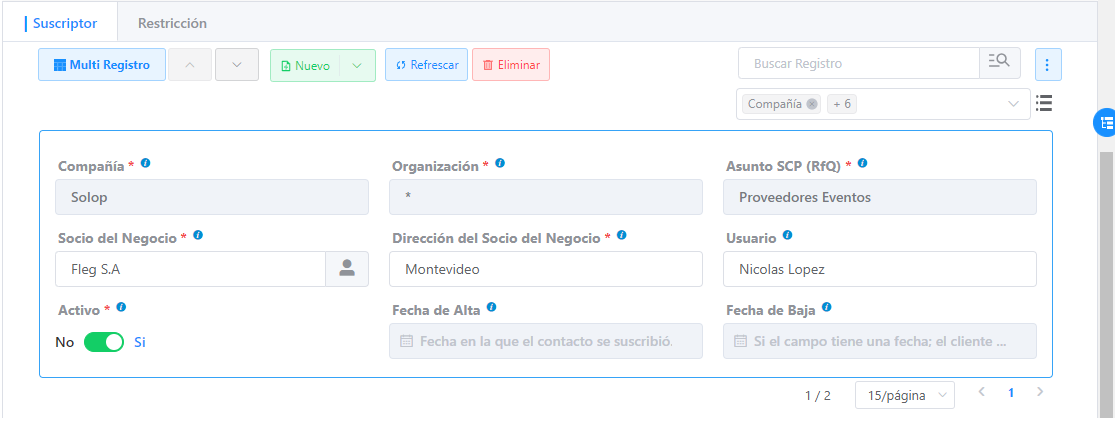Remove the Compañía tag with its x icon
The width and height of the screenshot is (1115, 436).
pos(812,104)
